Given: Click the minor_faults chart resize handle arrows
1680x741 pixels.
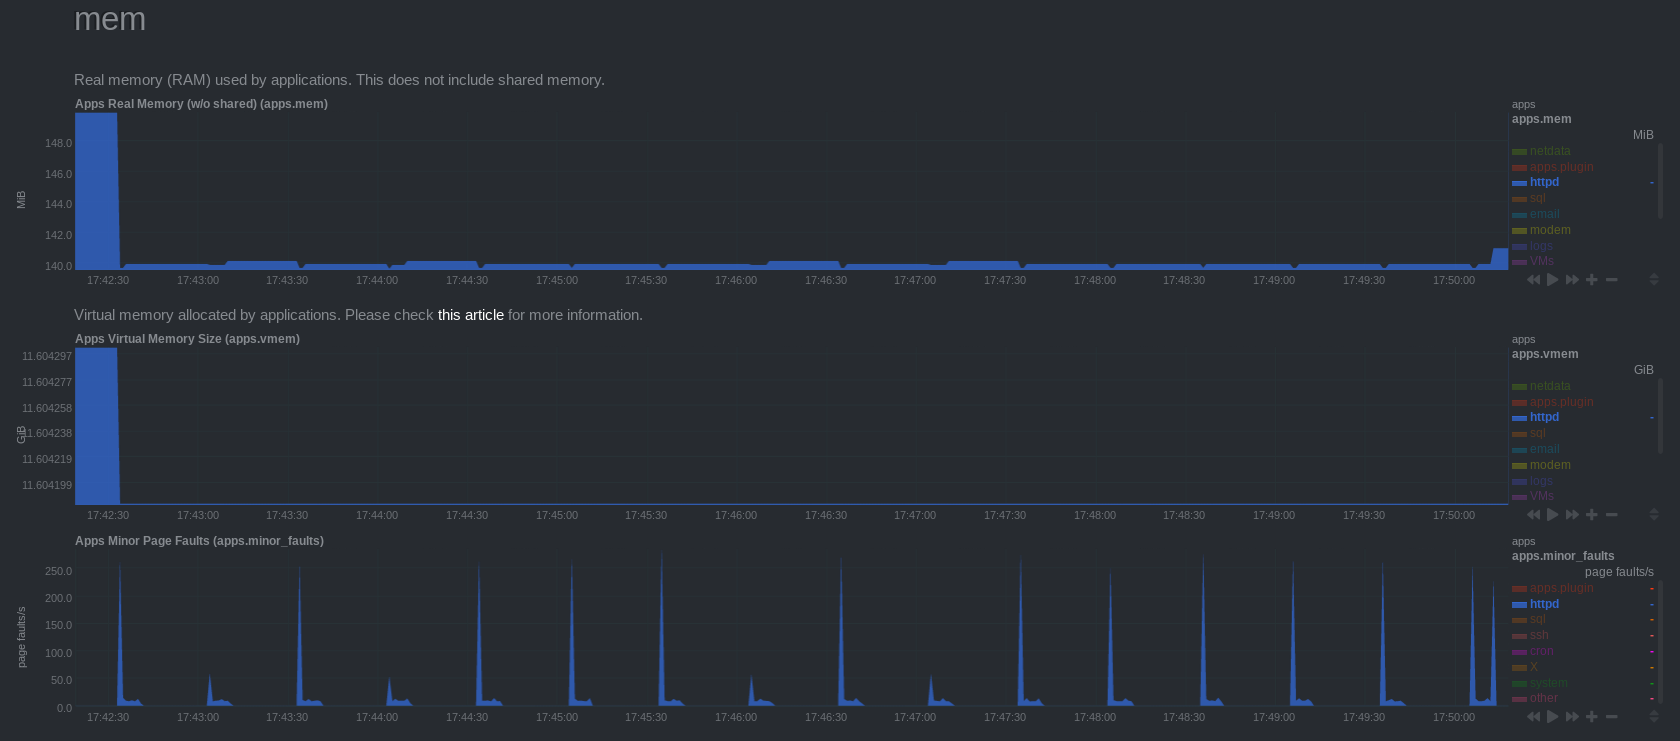Looking at the screenshot, I should tap(1654, 716).
